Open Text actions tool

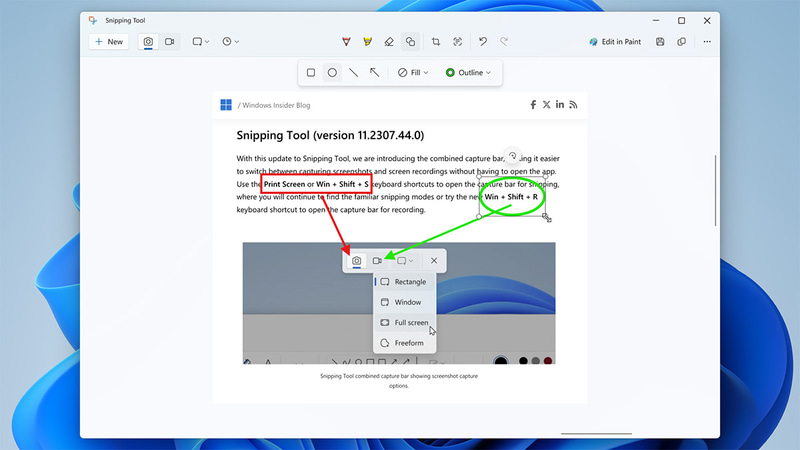coord(458,42)
